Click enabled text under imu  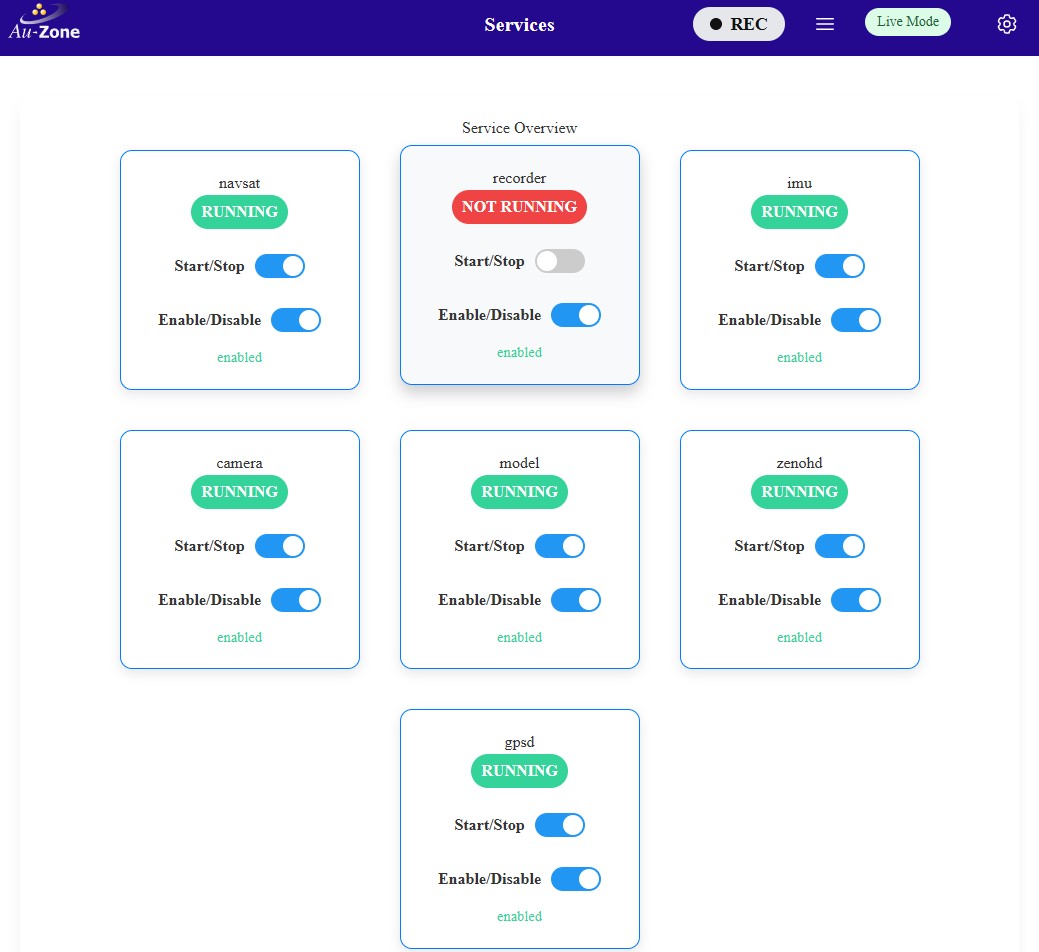(x=799, y=358)
